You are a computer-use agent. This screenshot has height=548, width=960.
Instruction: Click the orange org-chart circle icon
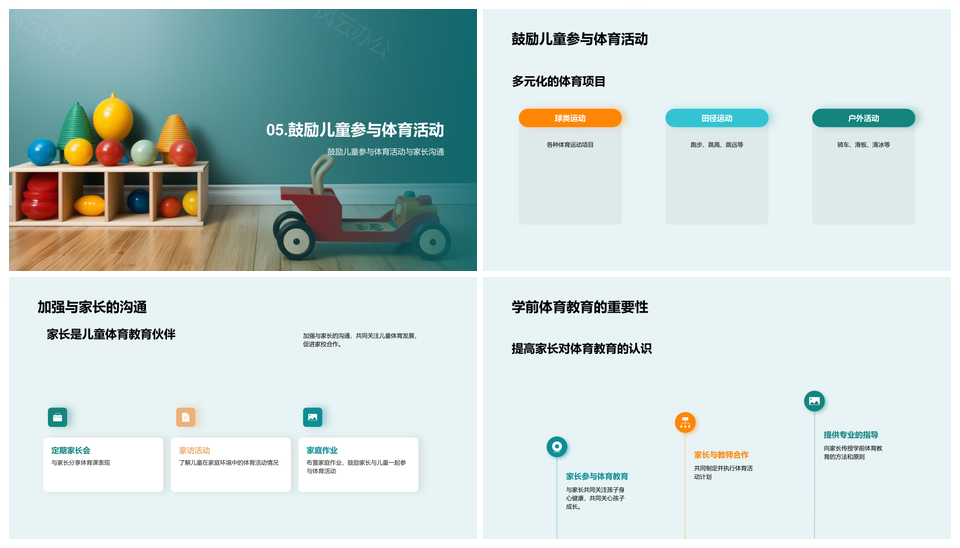(x=685, y=422)
